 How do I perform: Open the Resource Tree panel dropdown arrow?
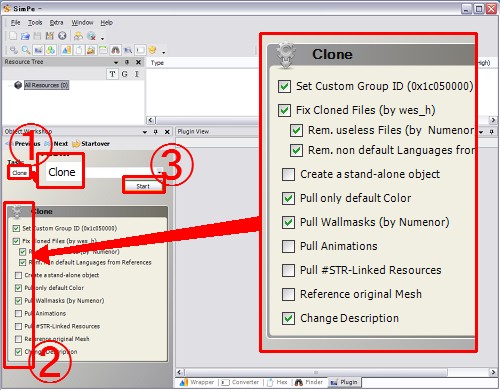point(116,62)
